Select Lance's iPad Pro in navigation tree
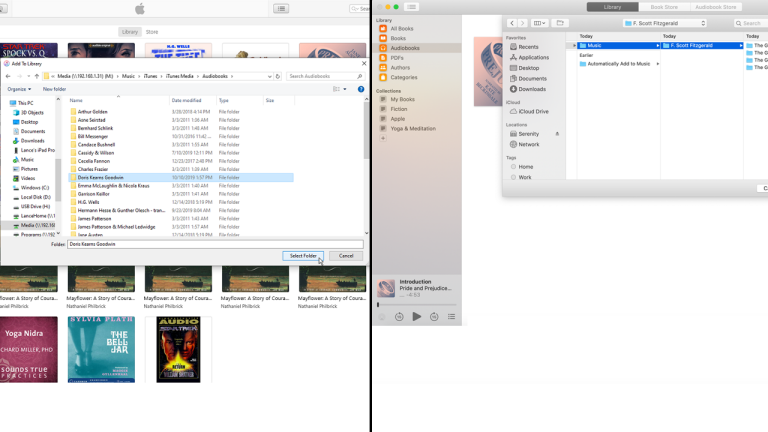This screenshot has width=768, height=432. pyautogui.click(x=38, y=150)
